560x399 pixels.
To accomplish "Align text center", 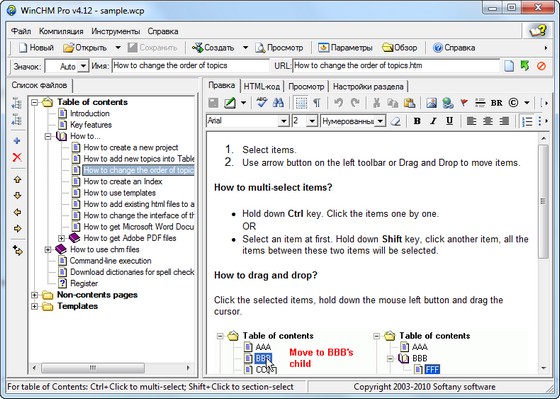I will pyautogui.click(x=488, y=121).
